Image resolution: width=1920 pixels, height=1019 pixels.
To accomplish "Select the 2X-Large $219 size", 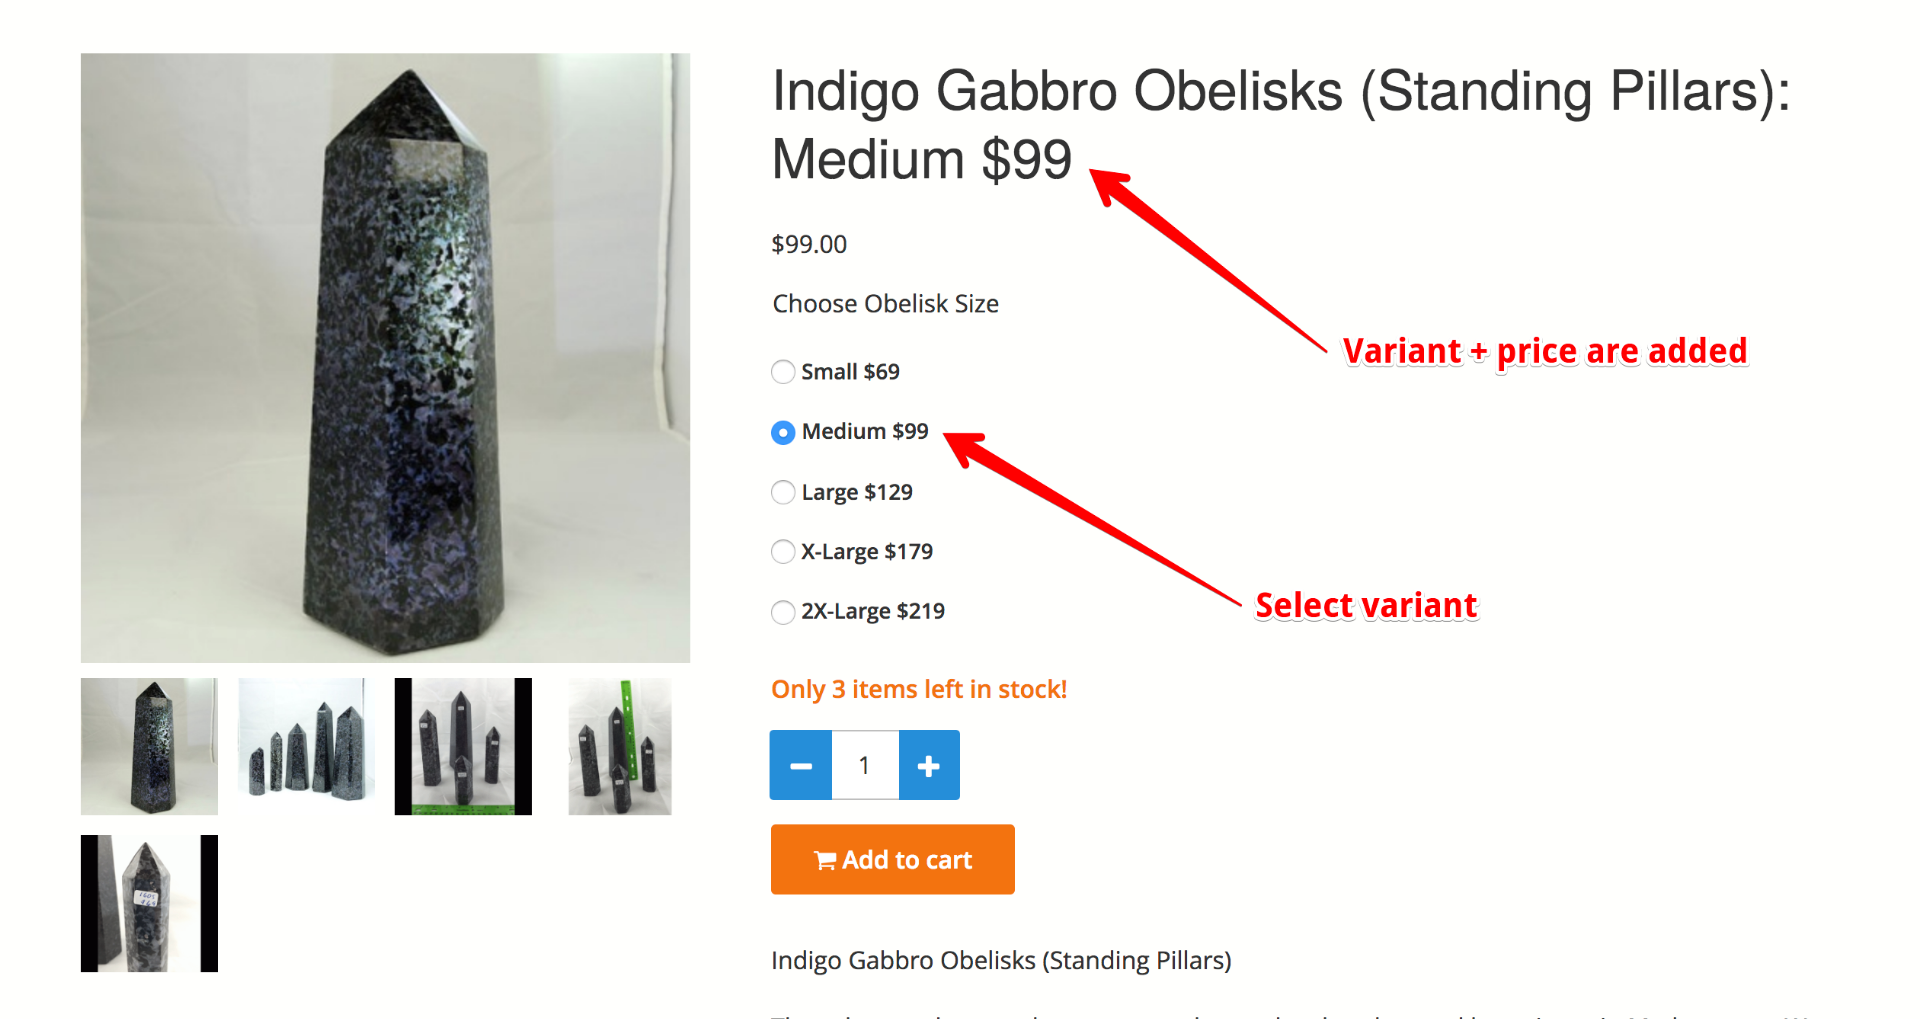I will coord(783,612).
